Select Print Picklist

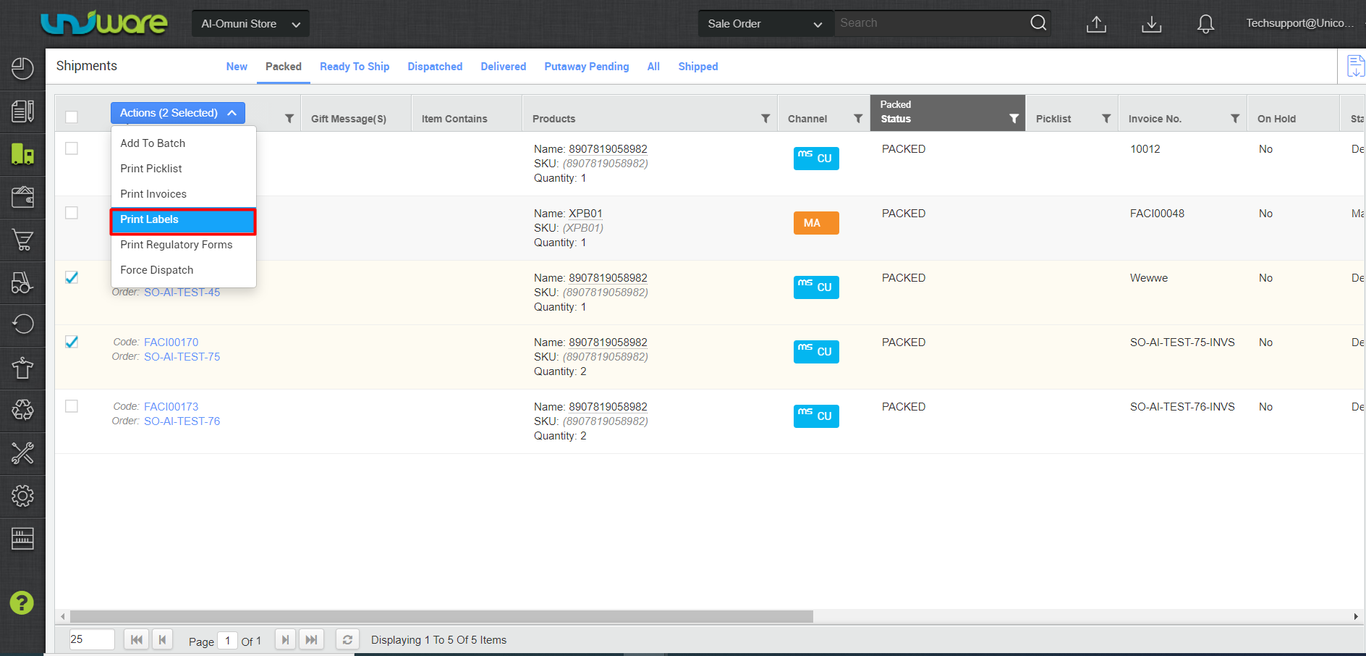[x=184, y=169]
